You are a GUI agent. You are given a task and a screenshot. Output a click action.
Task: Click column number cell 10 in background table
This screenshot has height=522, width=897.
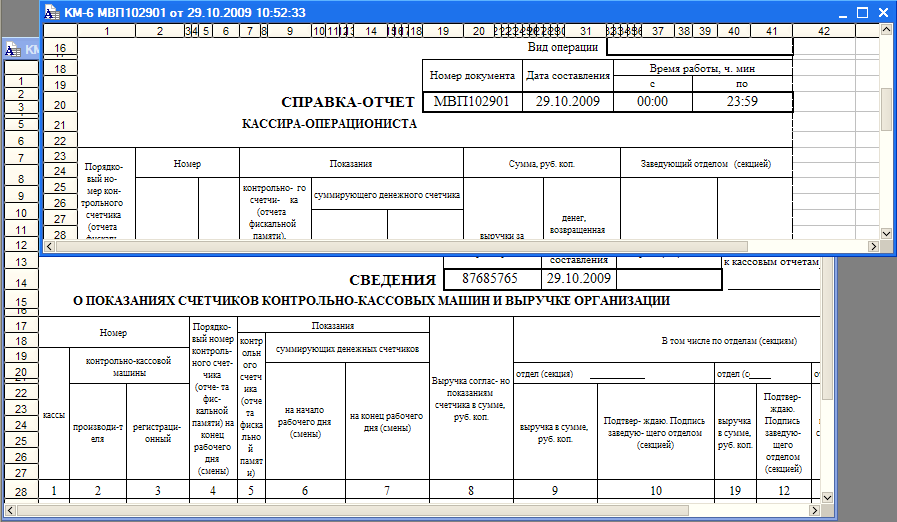[656, 491]
